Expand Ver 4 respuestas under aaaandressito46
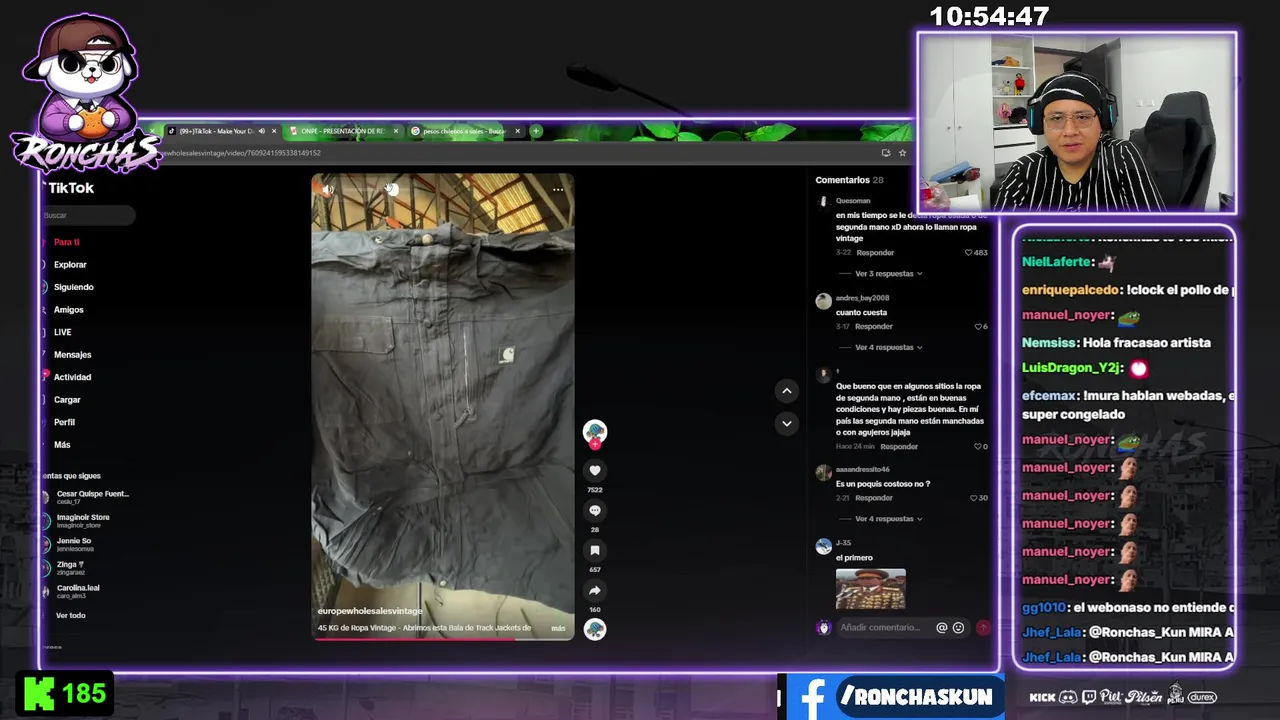 click(x=888, y=519)
